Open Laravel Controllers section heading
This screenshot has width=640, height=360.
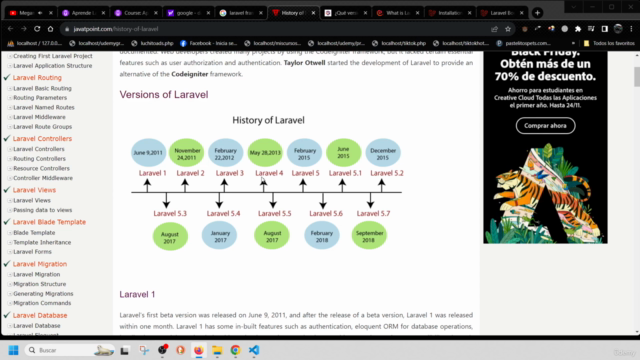(x=42, y=139)
